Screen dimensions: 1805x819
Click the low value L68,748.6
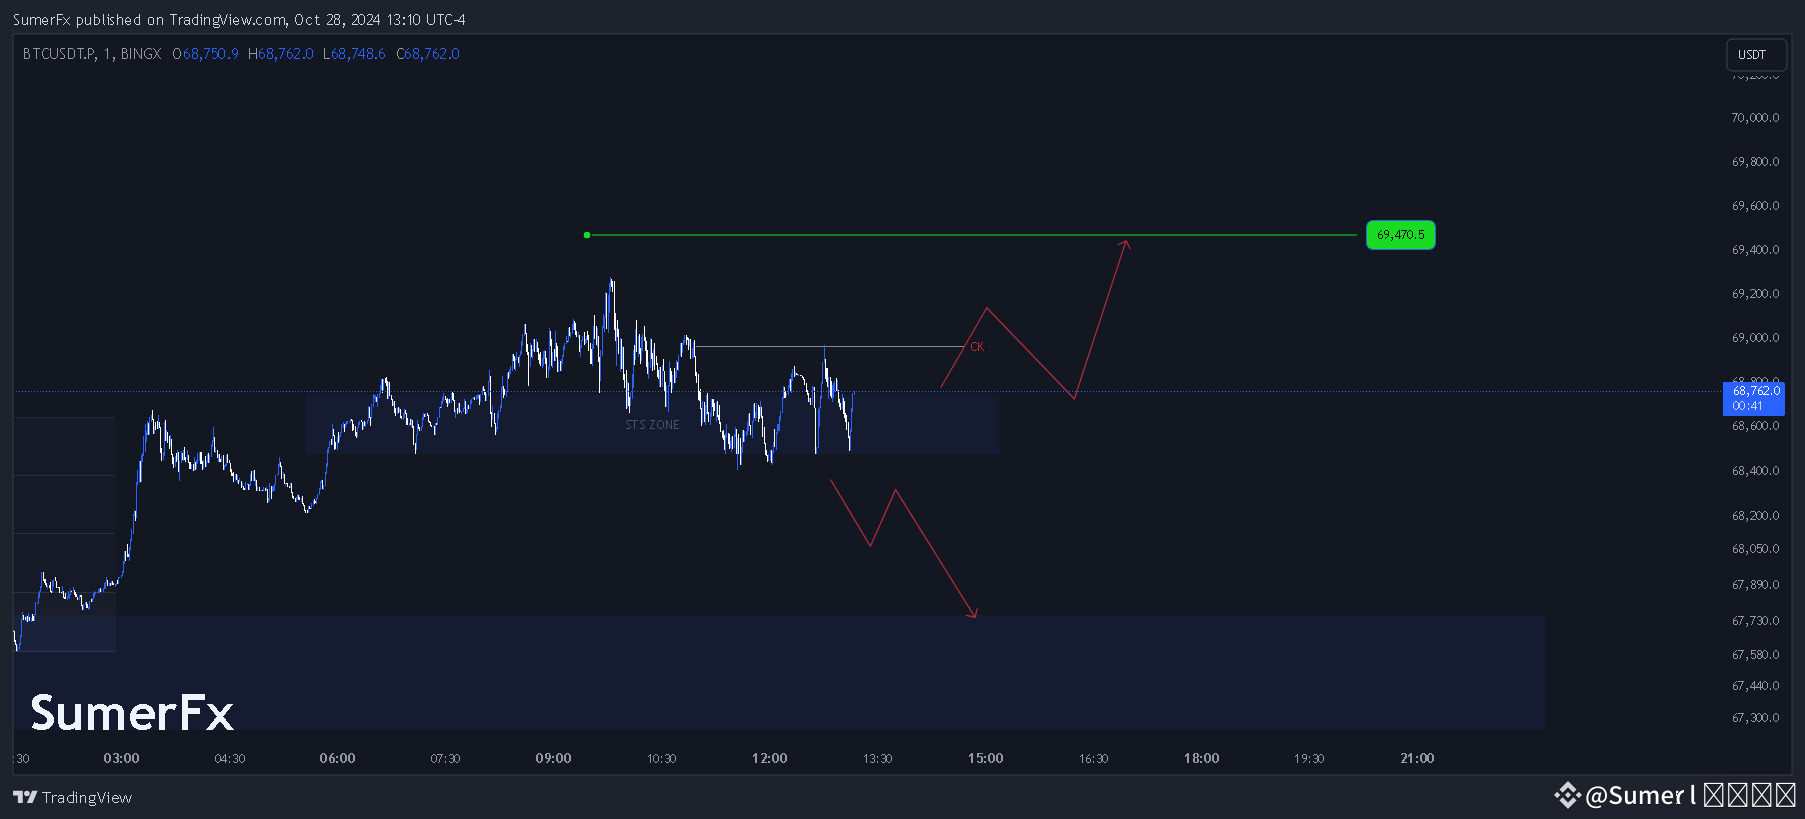tap(354, 54)
